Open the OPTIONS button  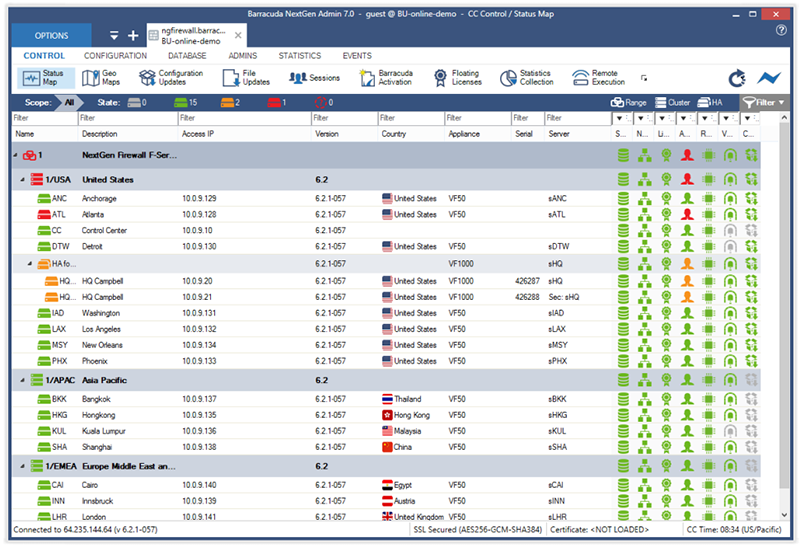coord(51,36)
